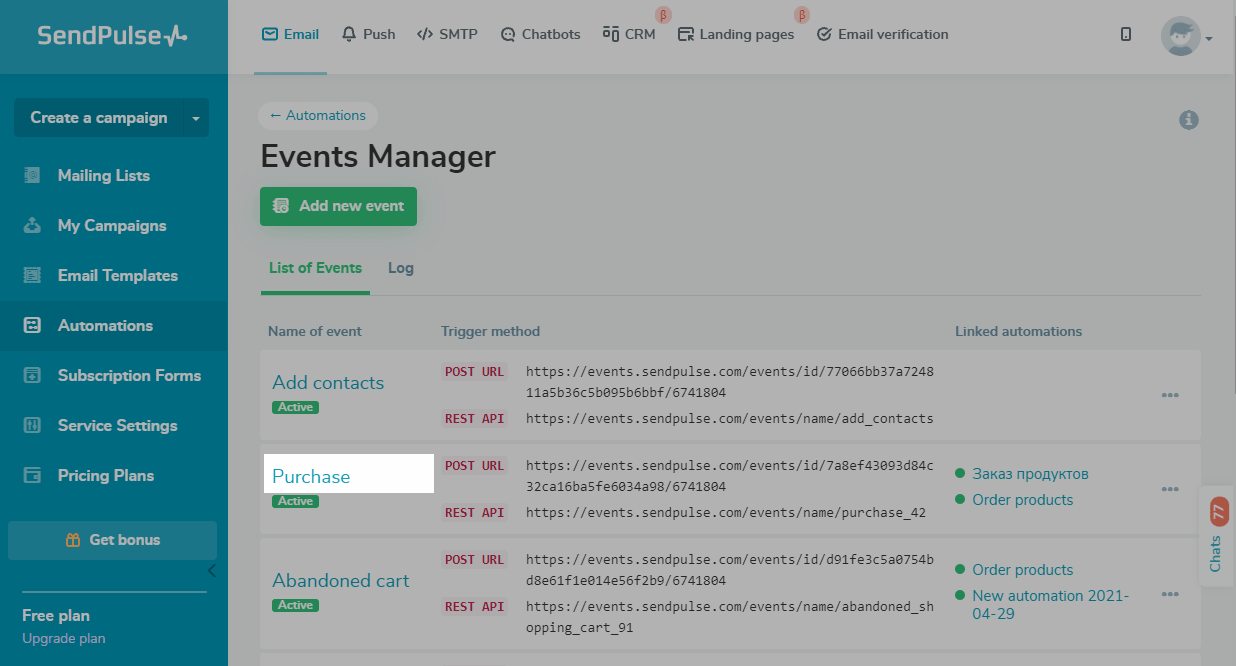Open the Add contacts event
Screen dimensions: 1236x666
[328, 382]
